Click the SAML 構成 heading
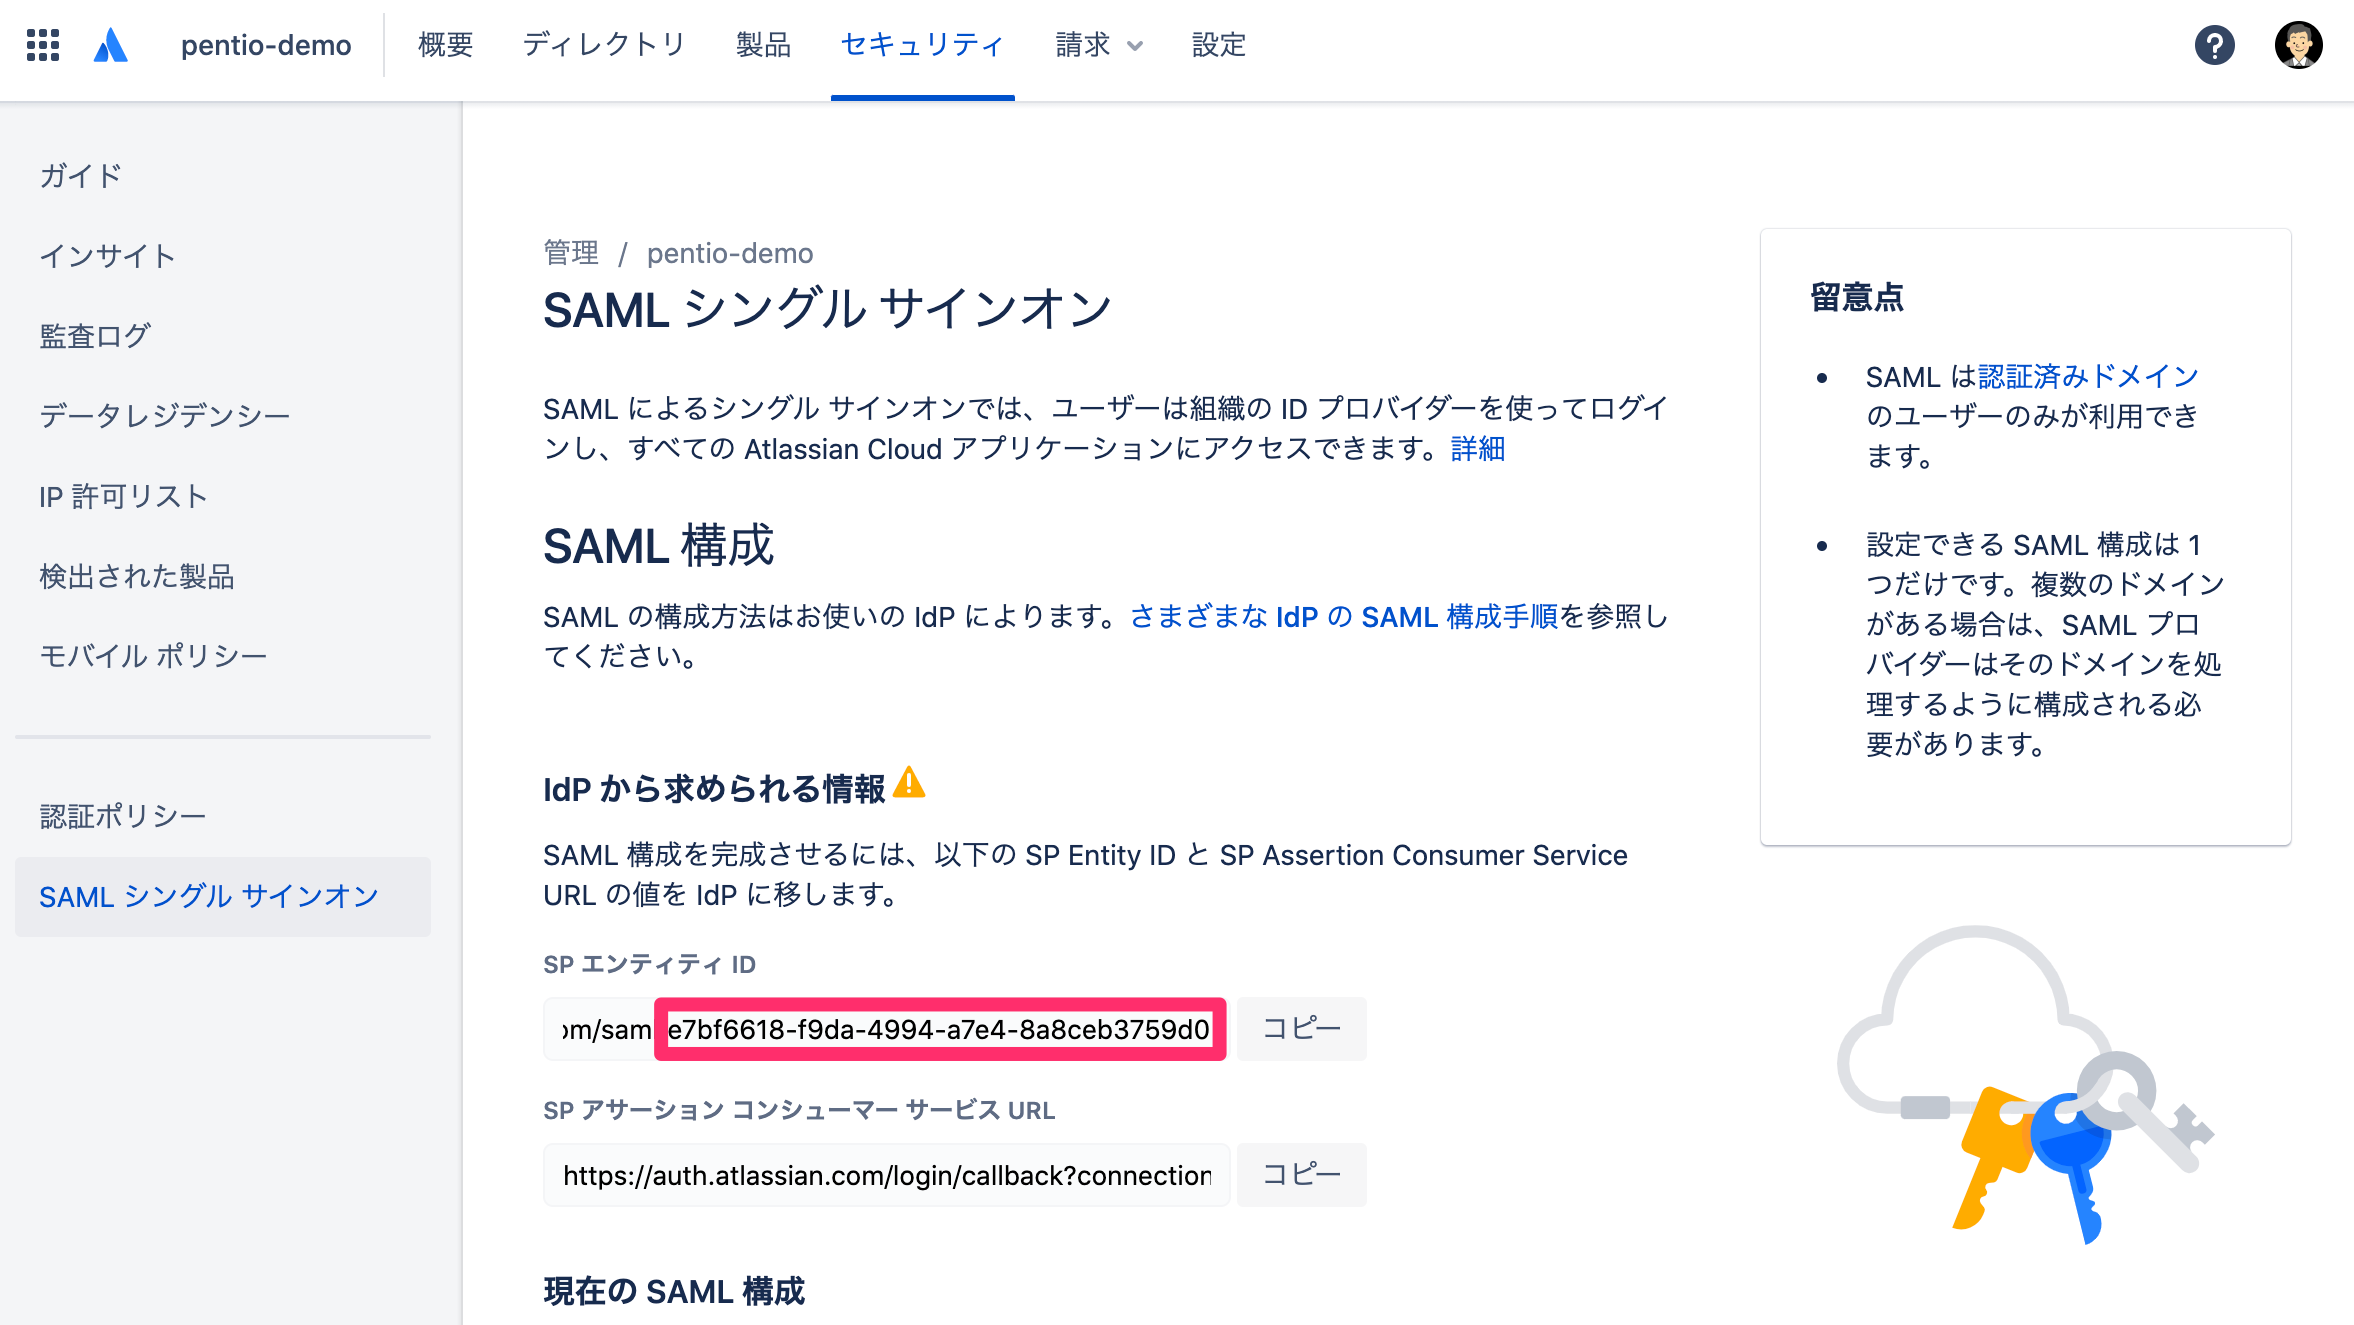This screenshot has width=2354, height=1325. point(658,546)
